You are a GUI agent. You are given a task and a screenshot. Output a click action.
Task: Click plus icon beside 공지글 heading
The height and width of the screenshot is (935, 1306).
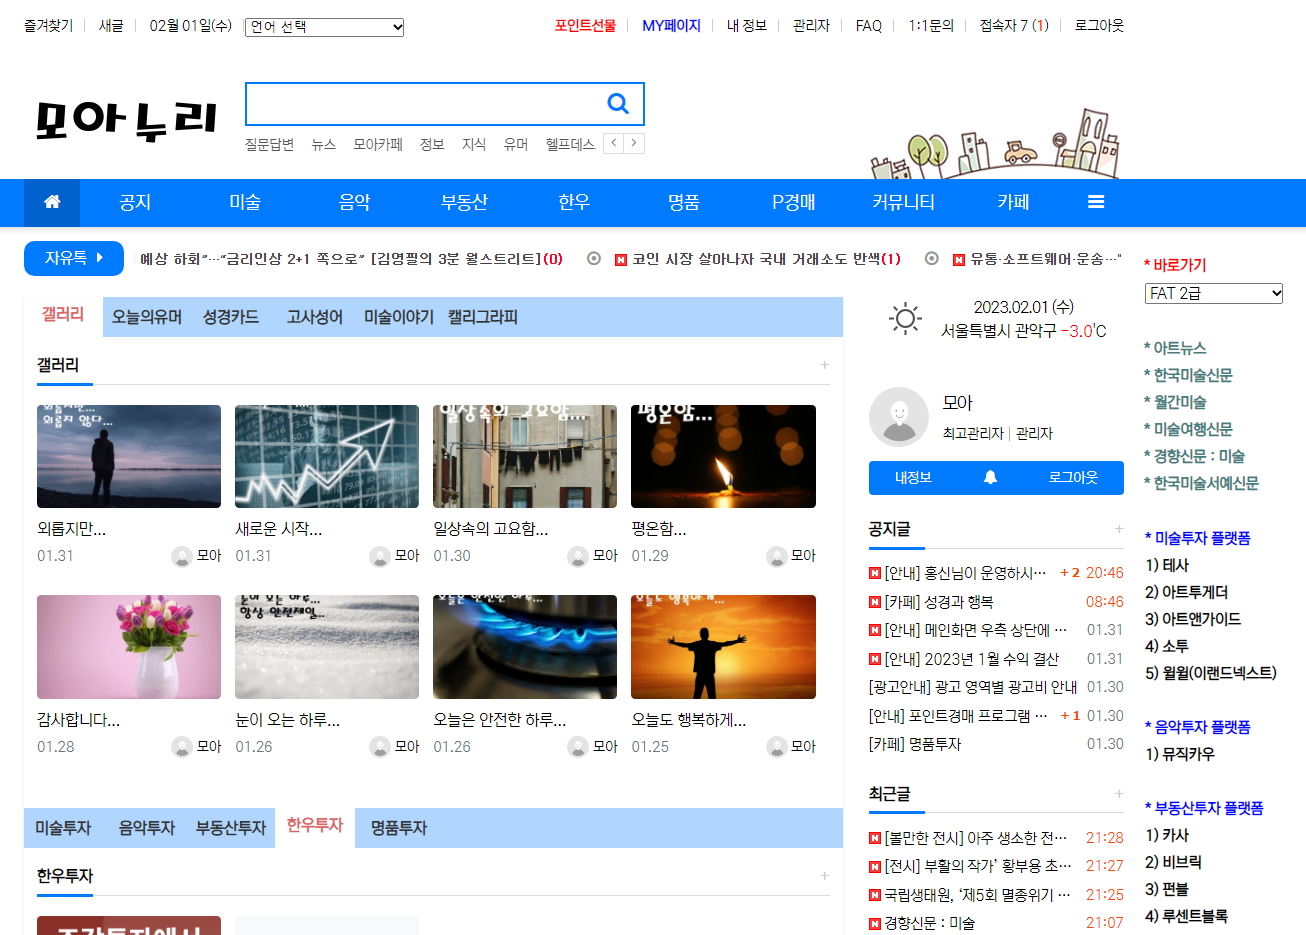(1119, 529)
